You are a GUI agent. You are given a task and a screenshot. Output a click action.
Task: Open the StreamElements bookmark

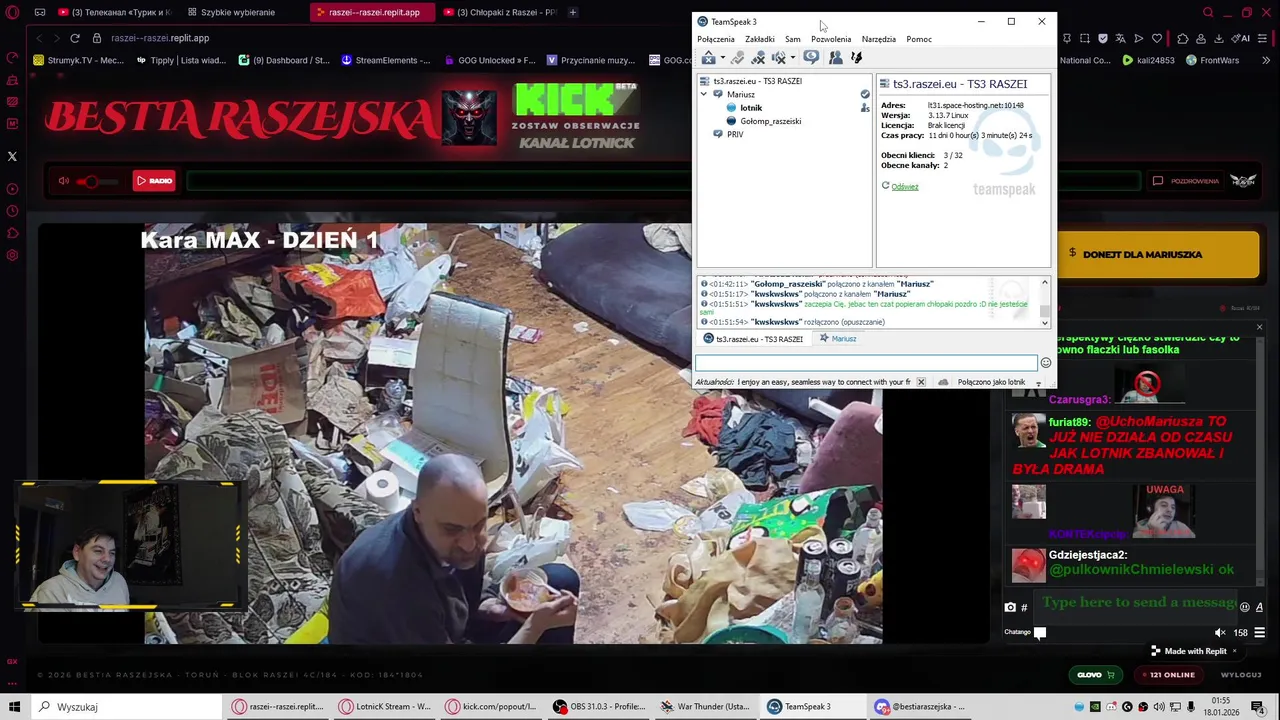point(385,60)
